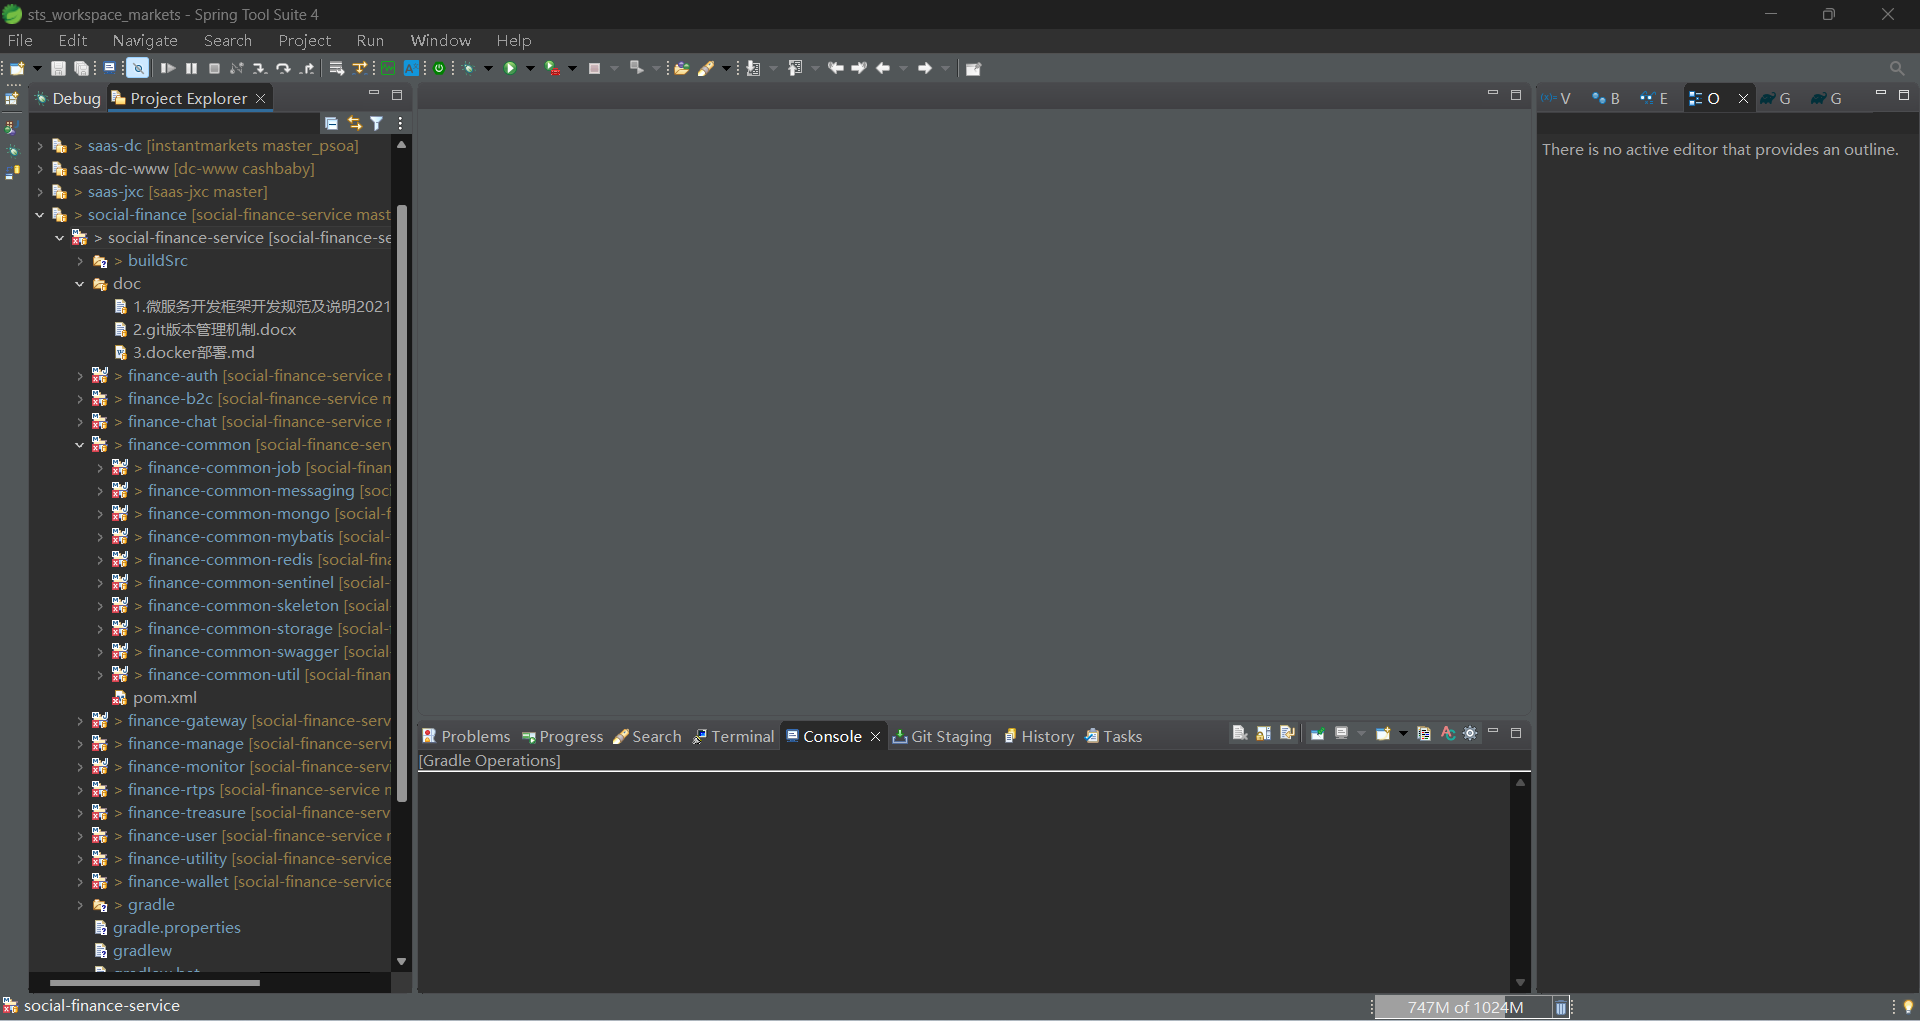
Task: Collapse the doc folder
Action: [80, 284]
